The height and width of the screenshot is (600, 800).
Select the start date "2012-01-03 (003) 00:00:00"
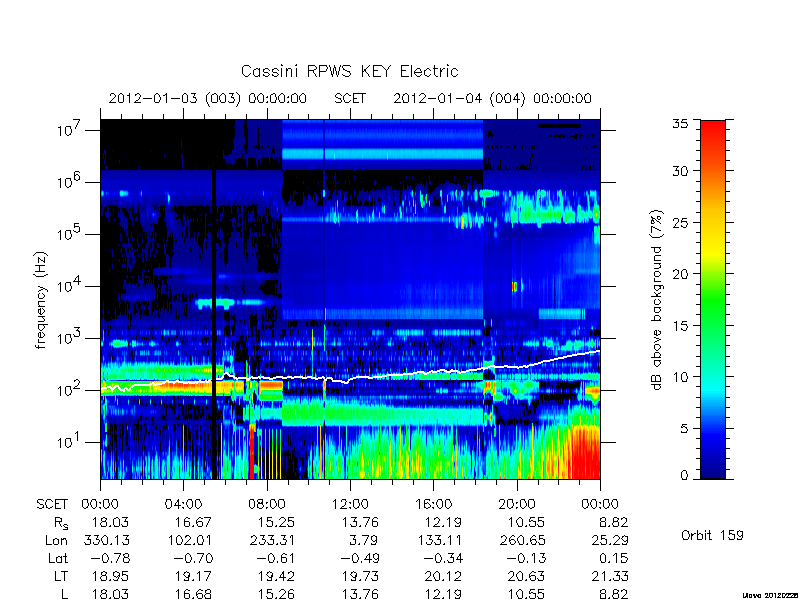[208, 98]
